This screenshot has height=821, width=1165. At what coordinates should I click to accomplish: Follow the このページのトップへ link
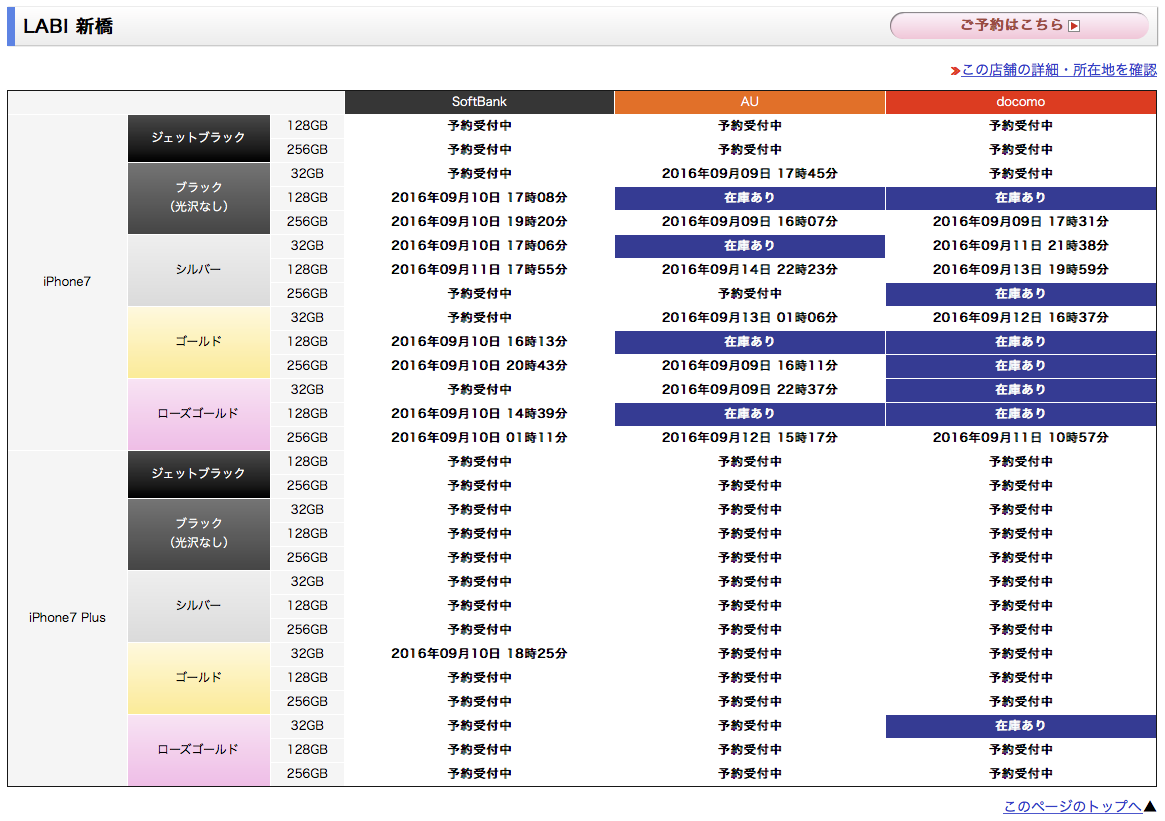(1072, 806)
